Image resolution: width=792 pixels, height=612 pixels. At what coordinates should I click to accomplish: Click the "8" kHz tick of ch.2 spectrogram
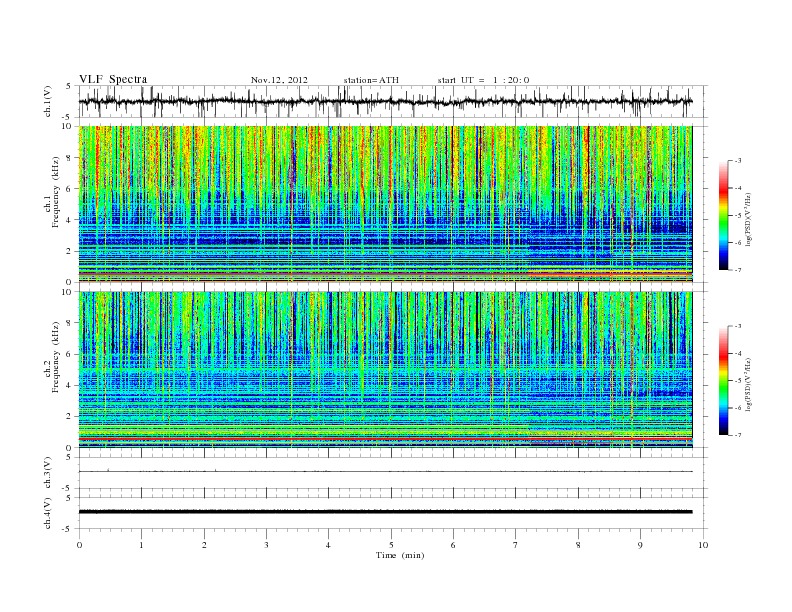[69, 323]
